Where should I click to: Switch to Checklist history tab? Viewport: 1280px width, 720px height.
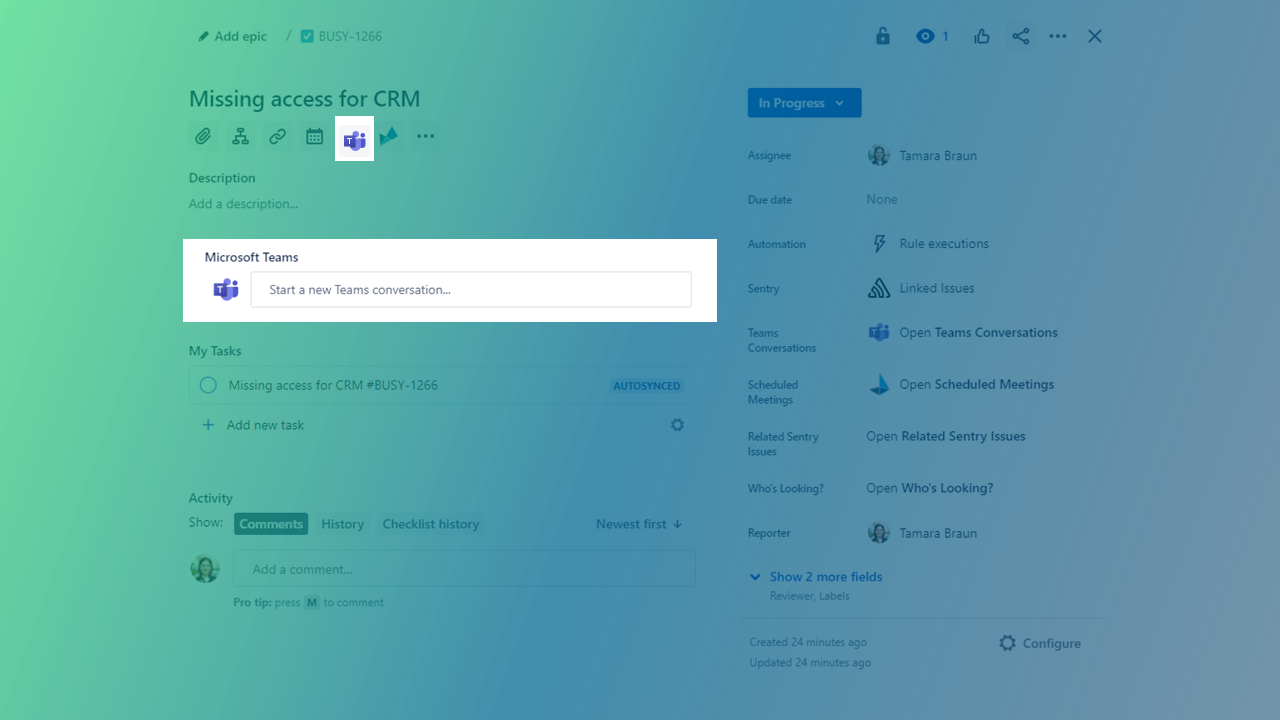tap(430, 524)
